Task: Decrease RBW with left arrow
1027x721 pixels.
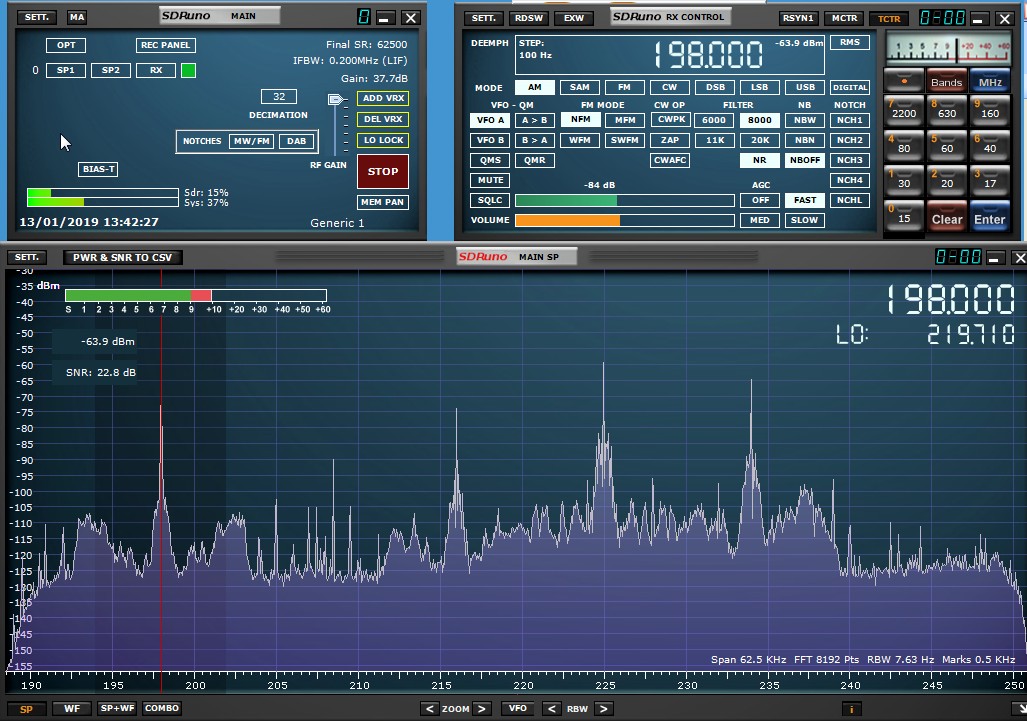Action: 552,709
